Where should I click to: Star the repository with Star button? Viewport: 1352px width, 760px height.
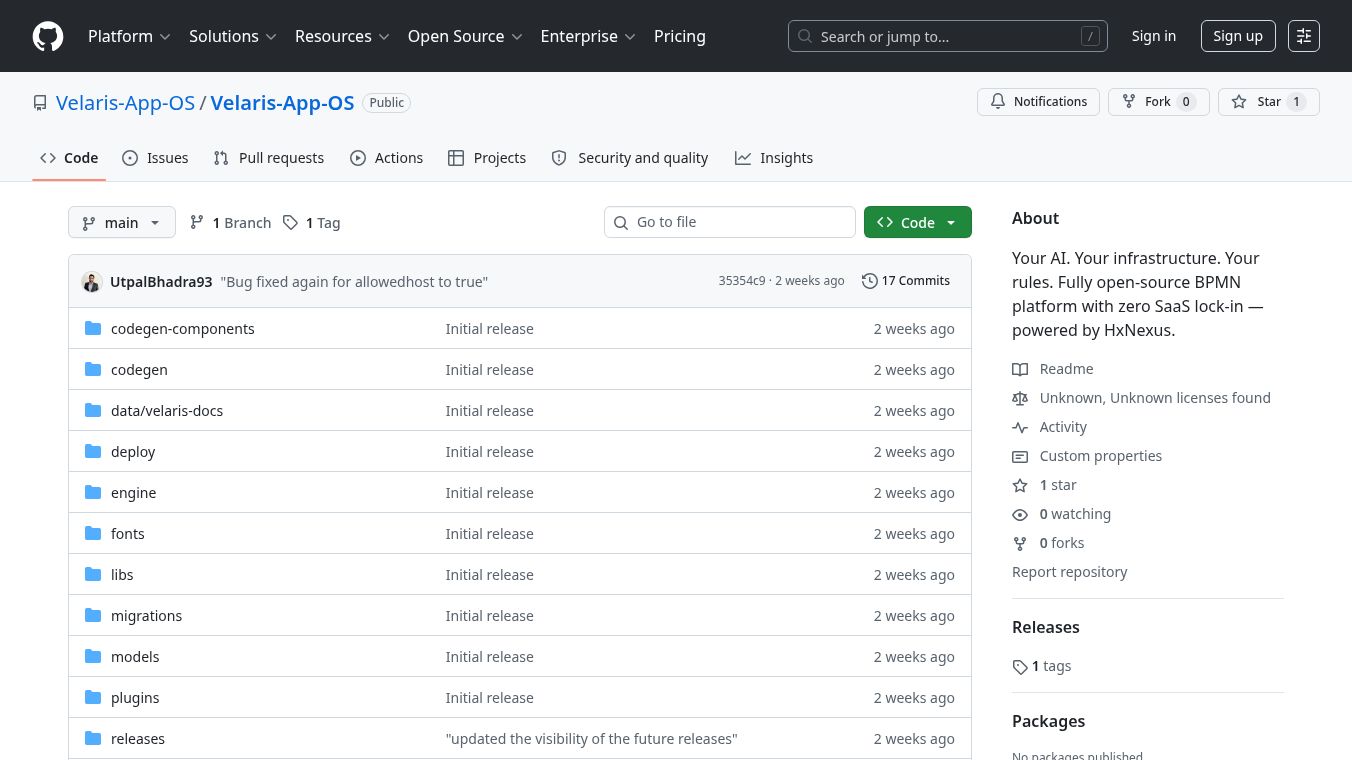(1269, 102)
